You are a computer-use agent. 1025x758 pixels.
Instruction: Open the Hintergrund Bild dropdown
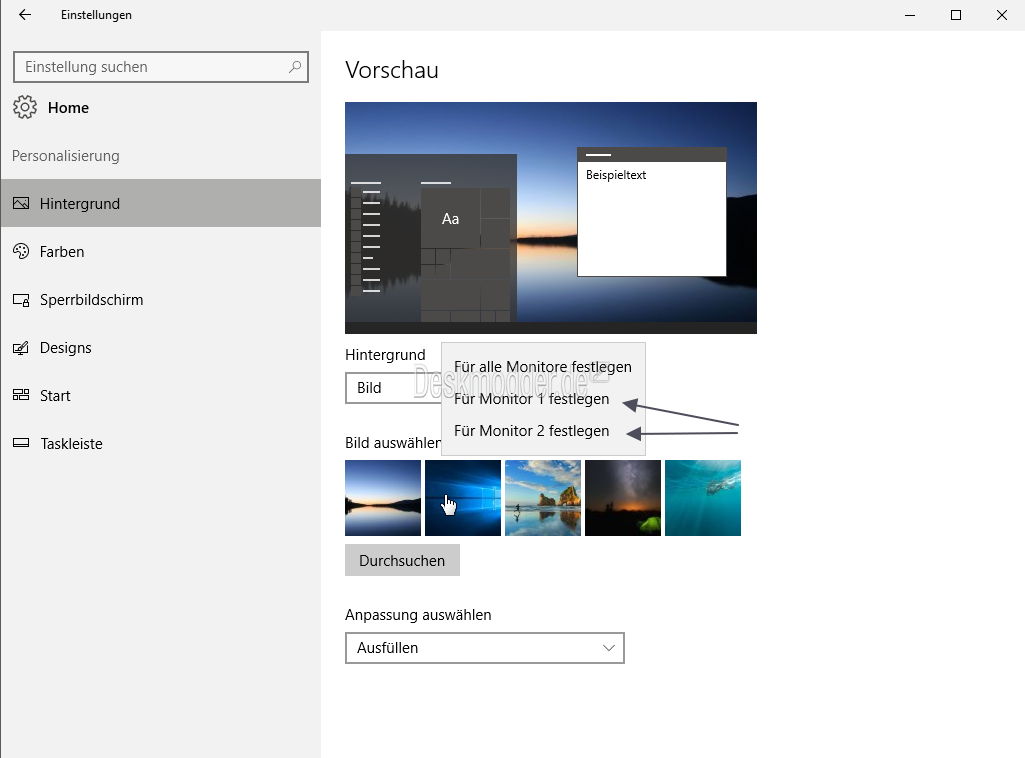coord(392,388)
